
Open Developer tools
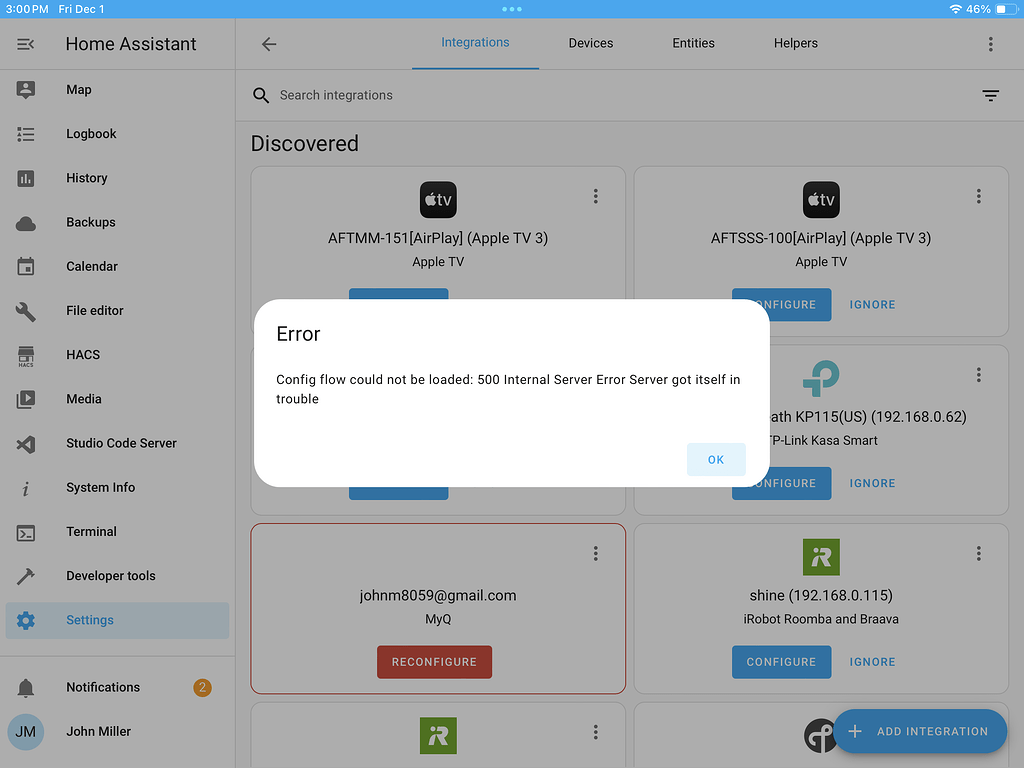28,575
